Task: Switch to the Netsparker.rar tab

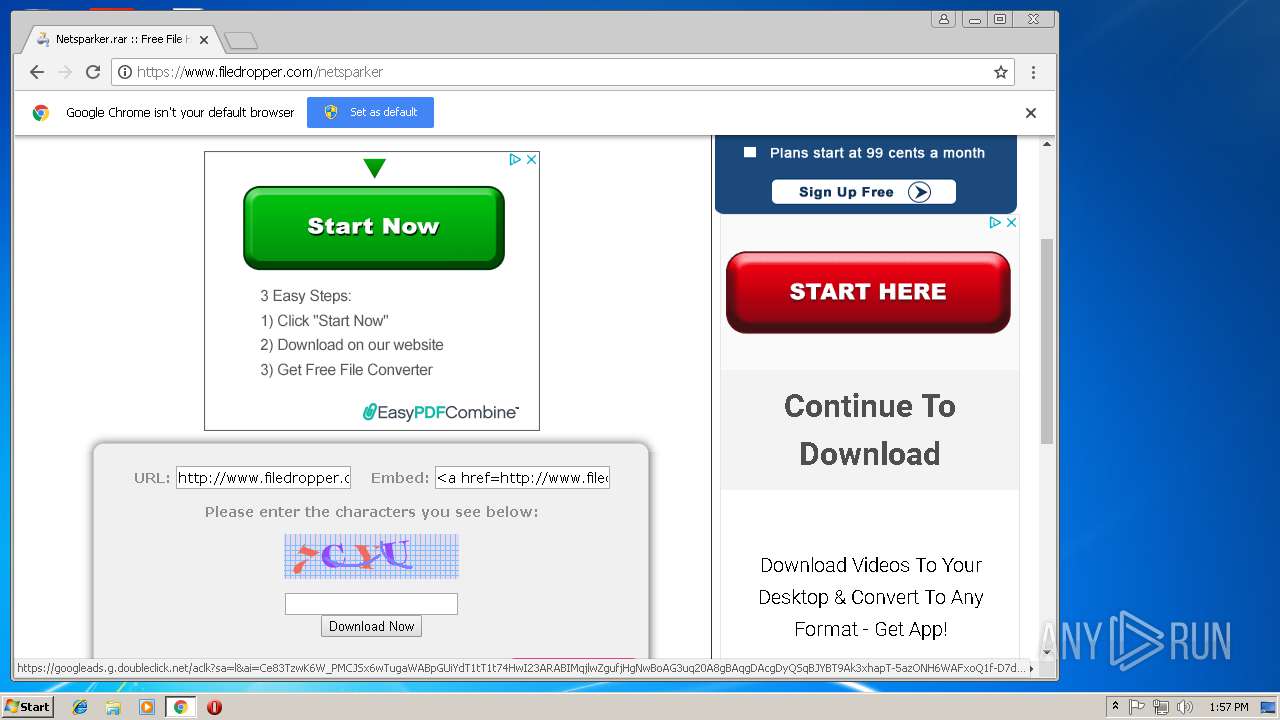Action: [x=120, y=40]
